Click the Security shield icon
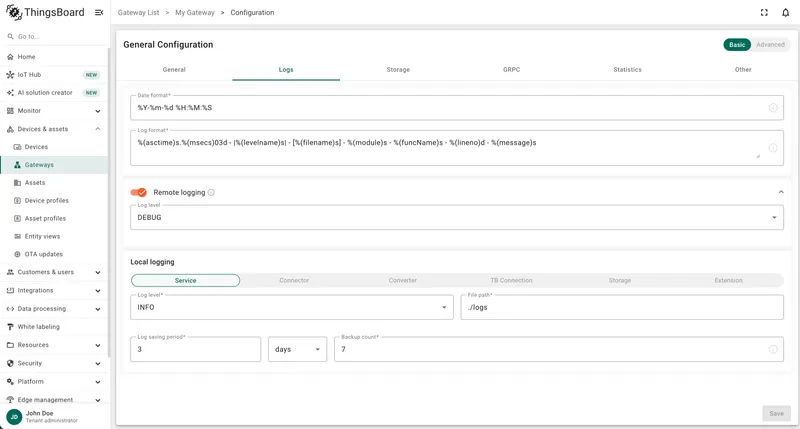The image size is (800, 429). (x=10, y=363)
